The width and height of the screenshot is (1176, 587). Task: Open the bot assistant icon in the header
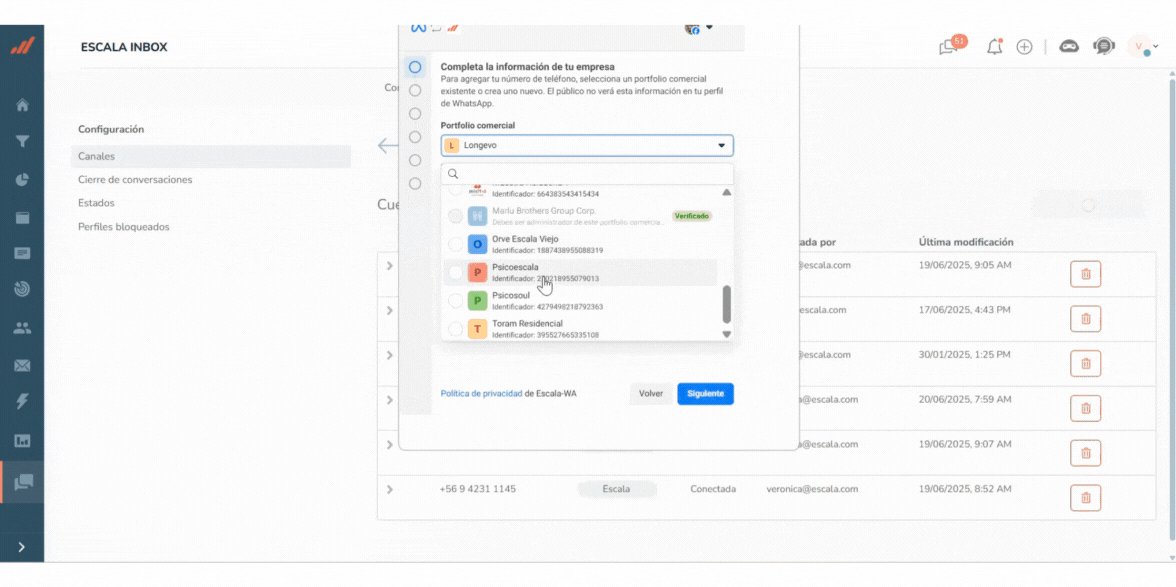click(1069, 46)
